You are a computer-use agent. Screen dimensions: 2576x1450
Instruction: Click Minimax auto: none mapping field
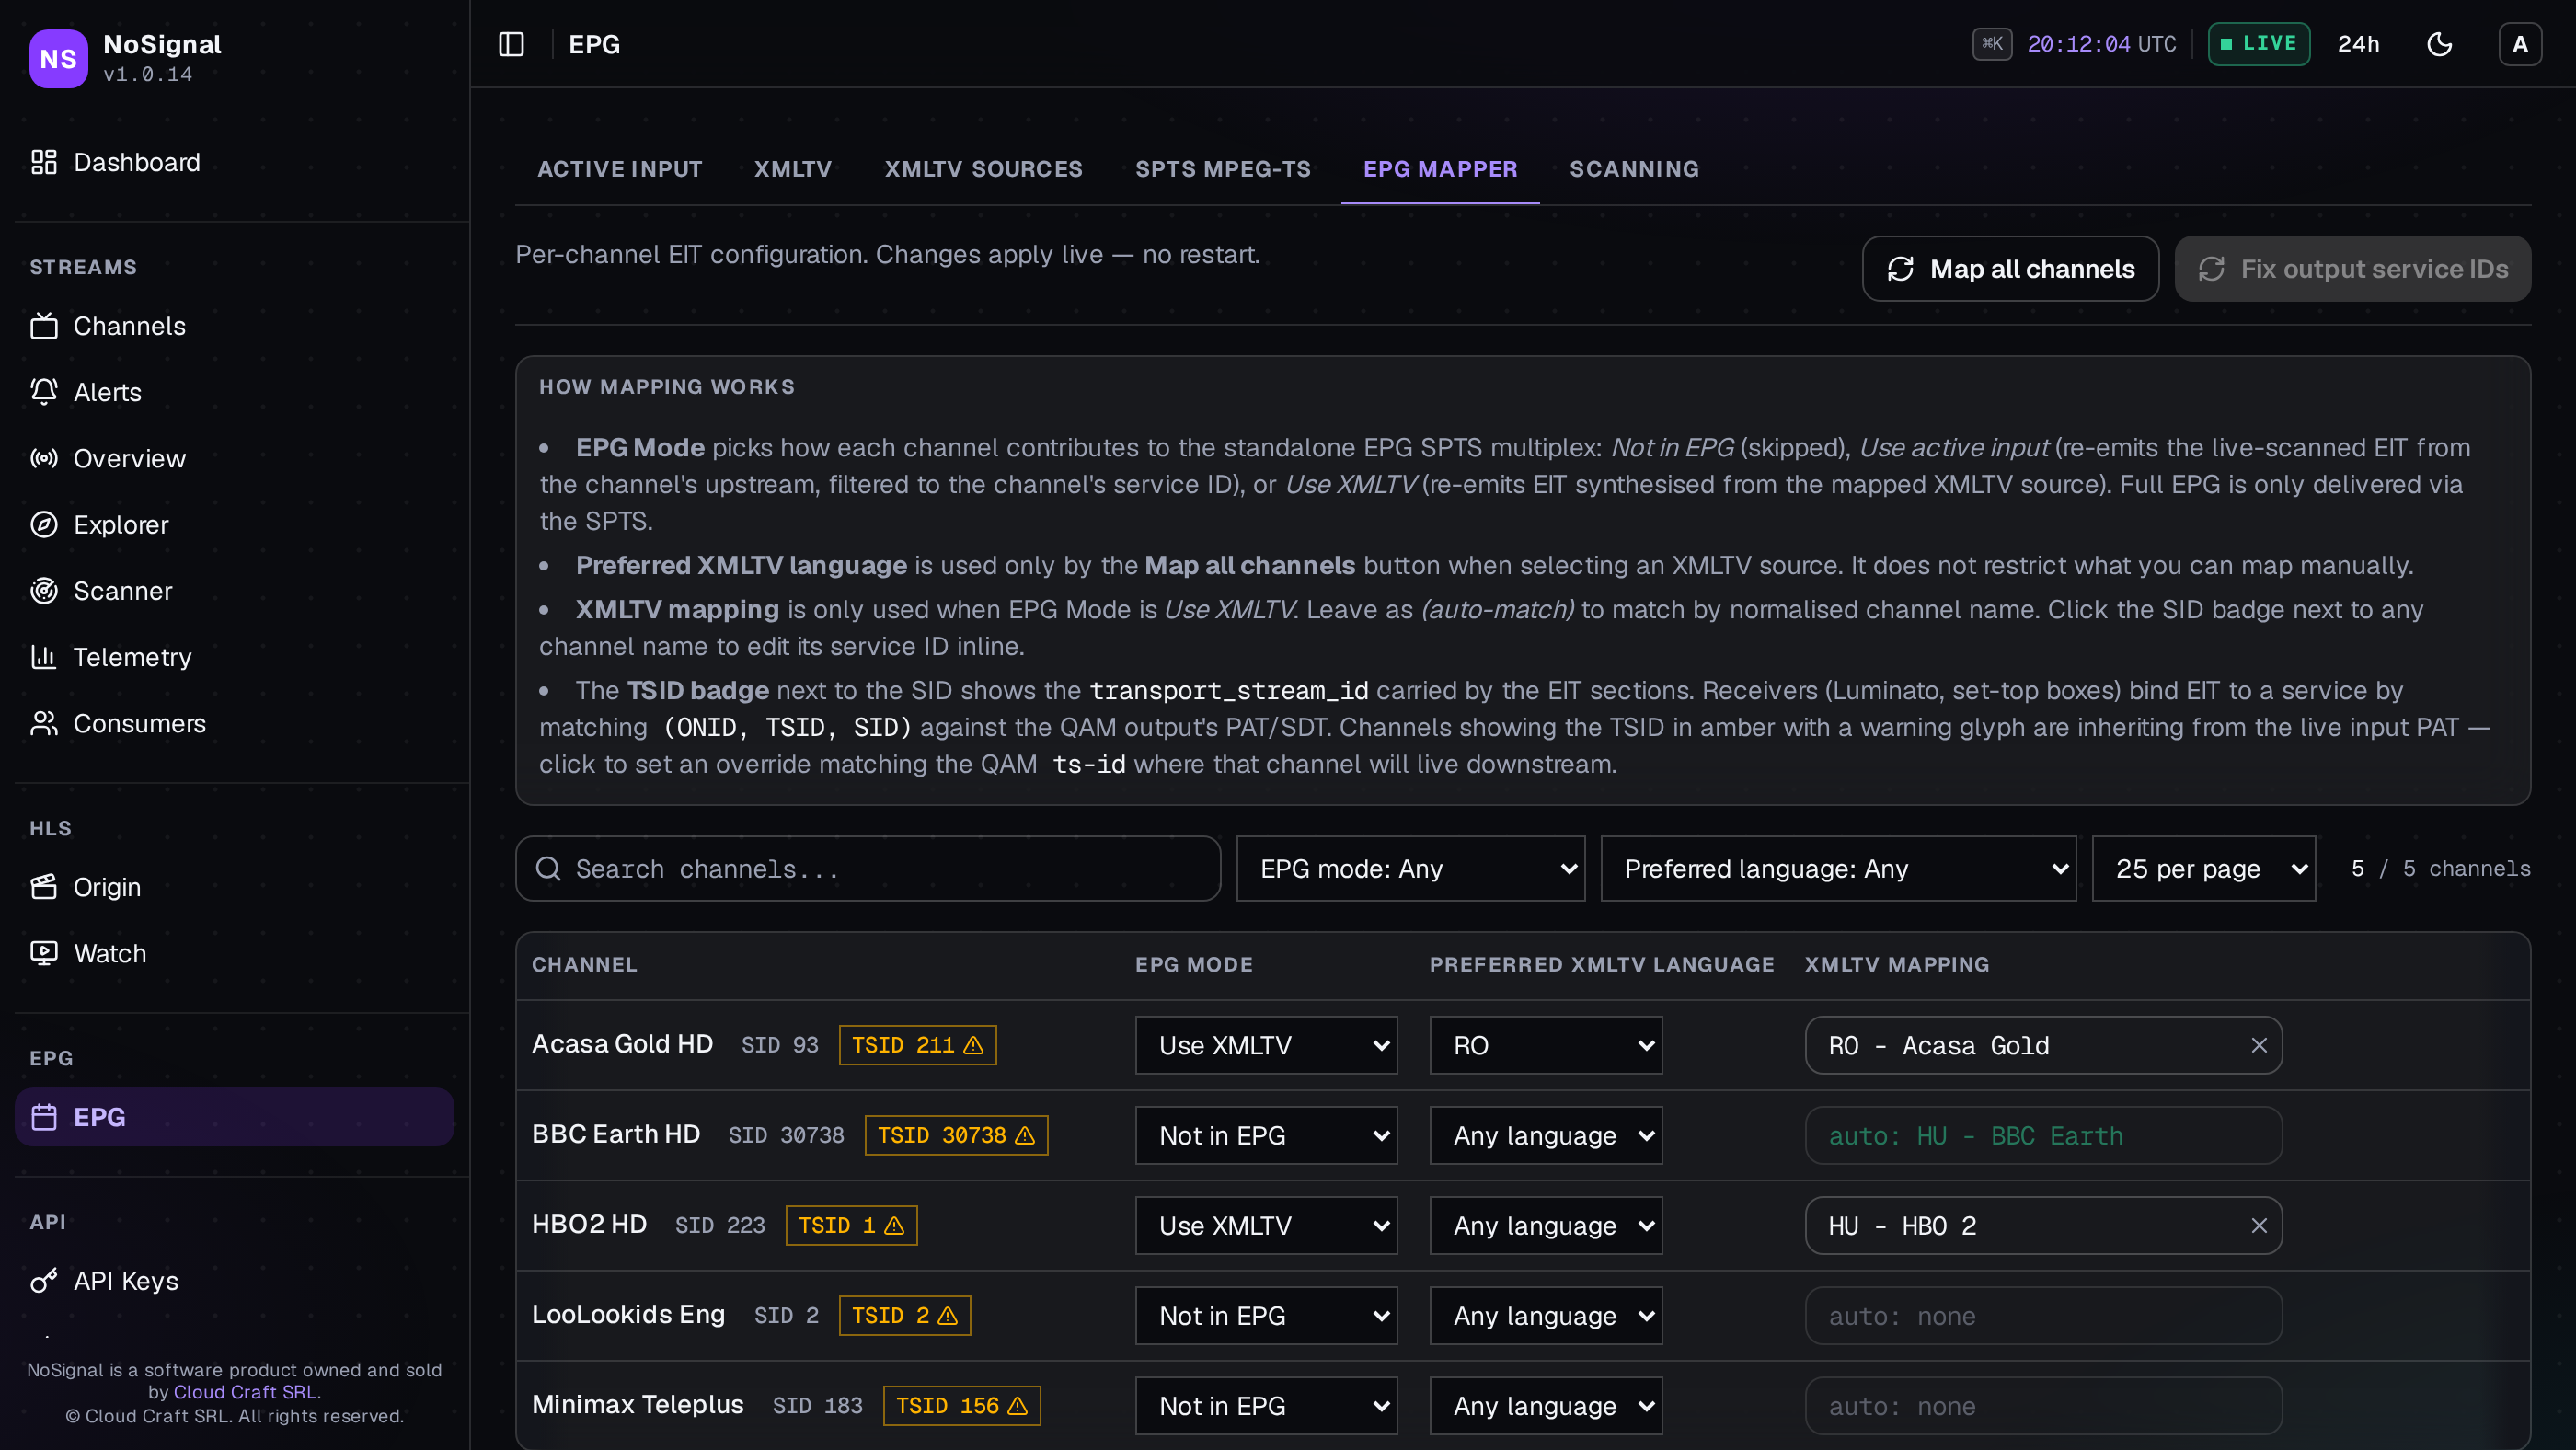click(2043, 1406)
